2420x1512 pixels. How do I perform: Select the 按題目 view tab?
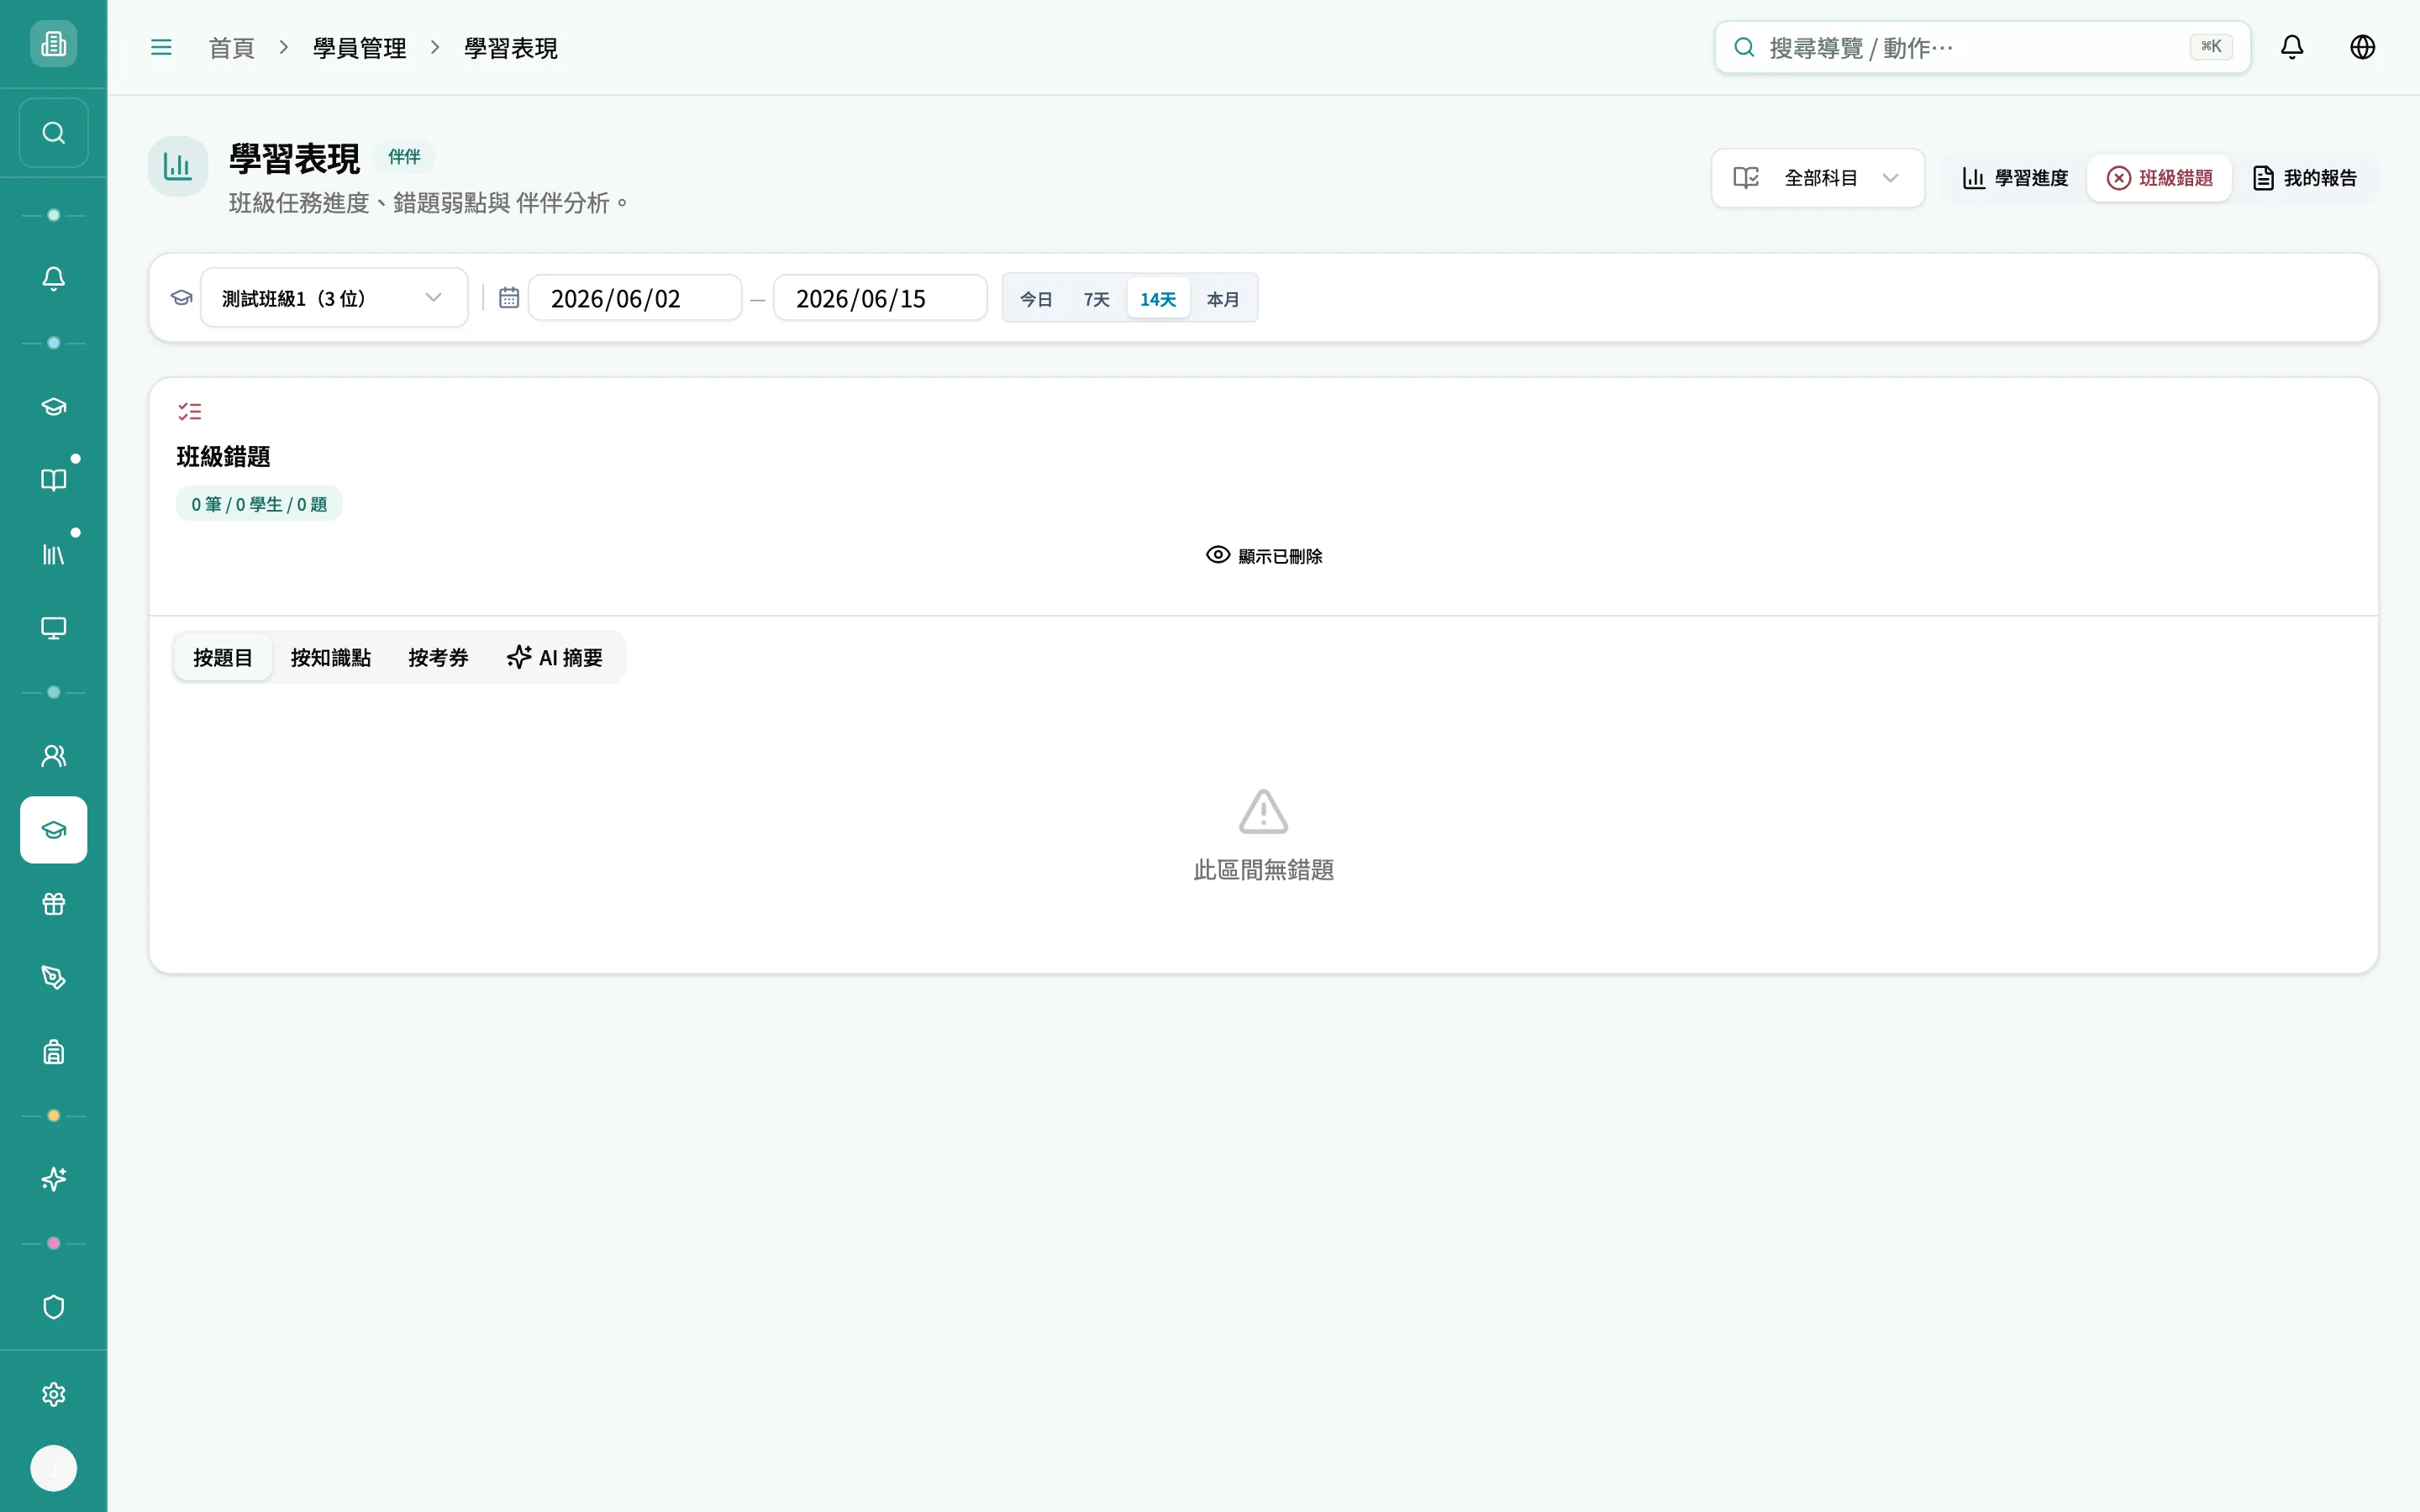(223, 657)
